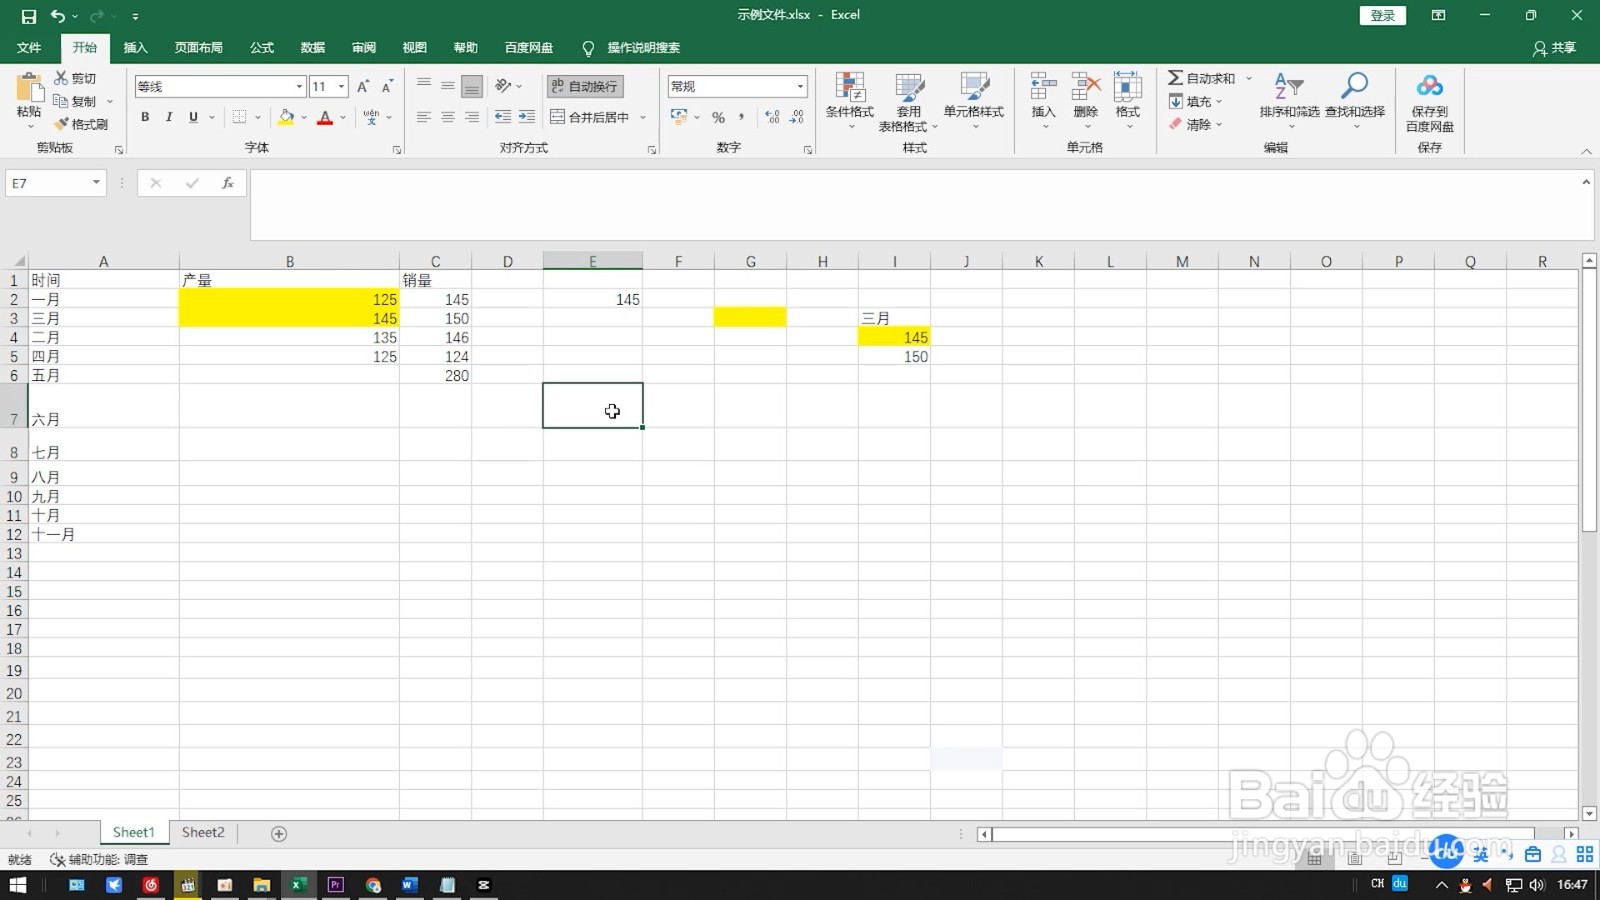This screenshot has width=1600, height=900.
Task: Click increase decimal places icon
Action: click(x=773, y=117)
